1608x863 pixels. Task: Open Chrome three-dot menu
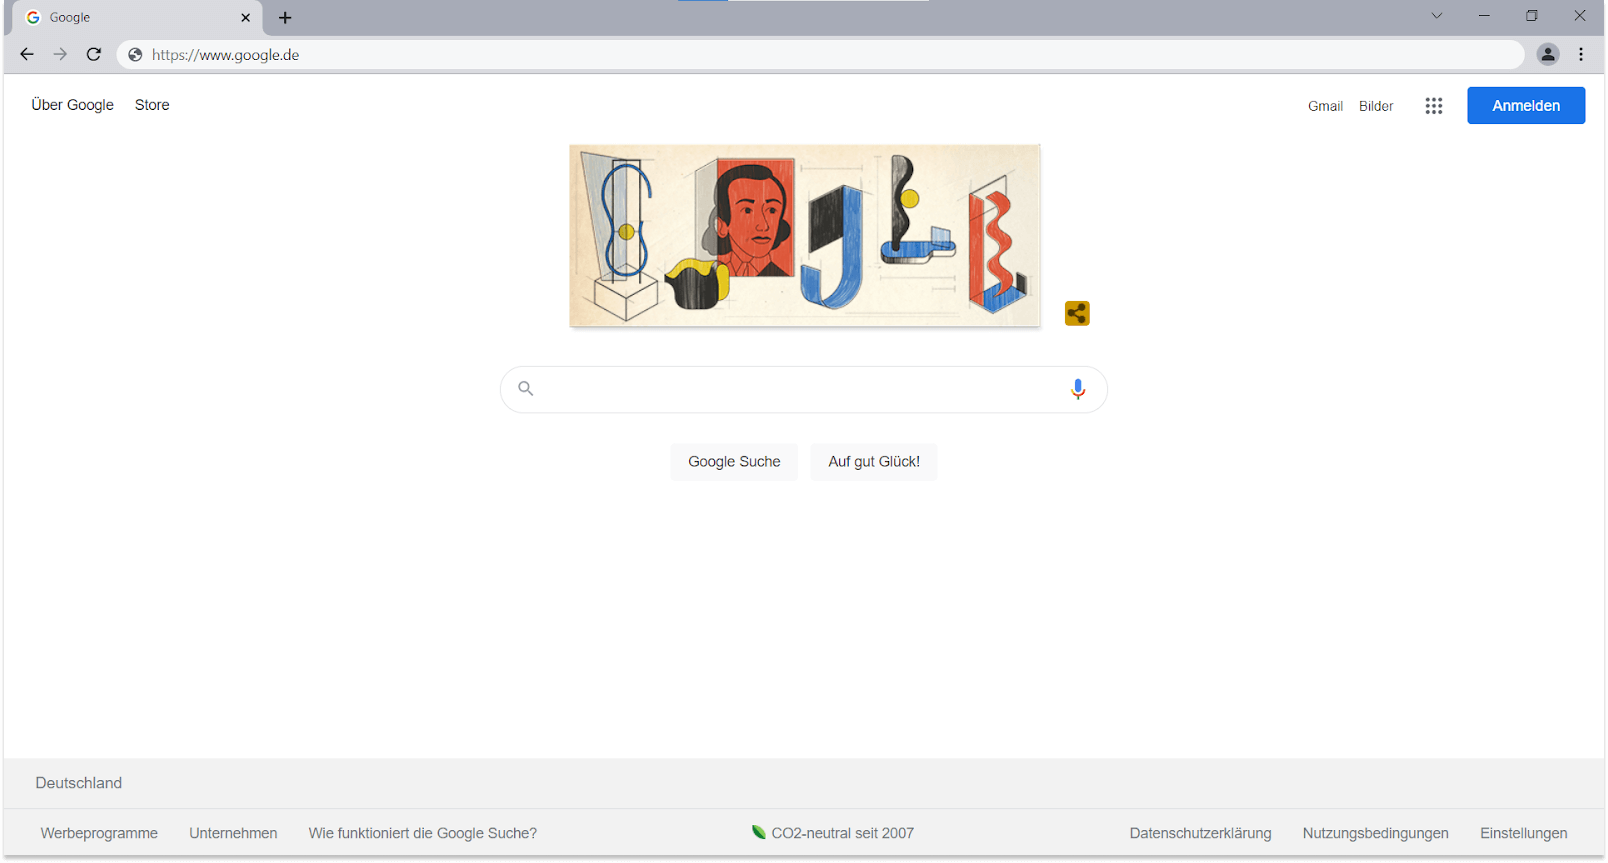[x=1581, y=55]
